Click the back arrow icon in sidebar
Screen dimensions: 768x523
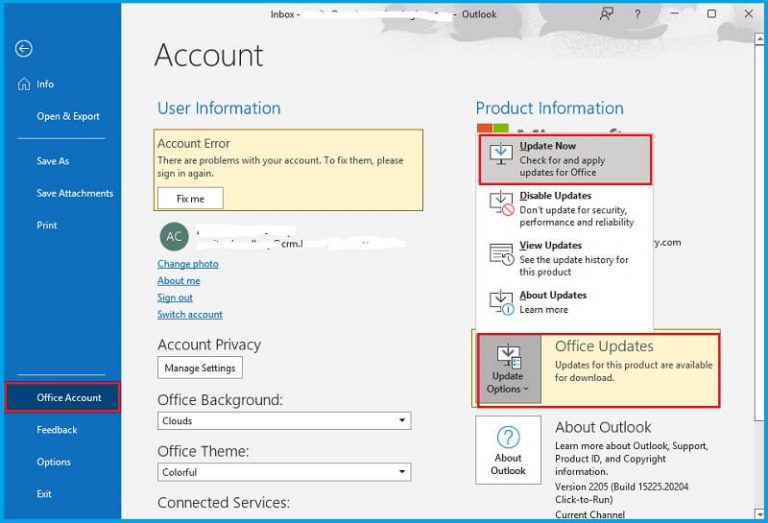click(24, 48)
